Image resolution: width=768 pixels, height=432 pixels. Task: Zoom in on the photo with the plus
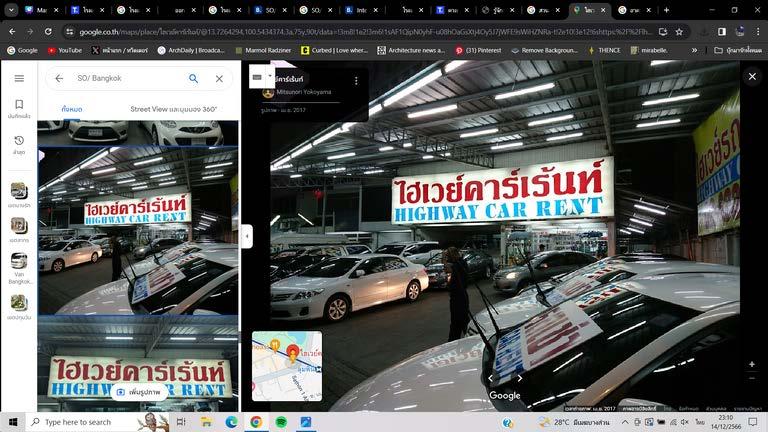[x=752, y=364]
